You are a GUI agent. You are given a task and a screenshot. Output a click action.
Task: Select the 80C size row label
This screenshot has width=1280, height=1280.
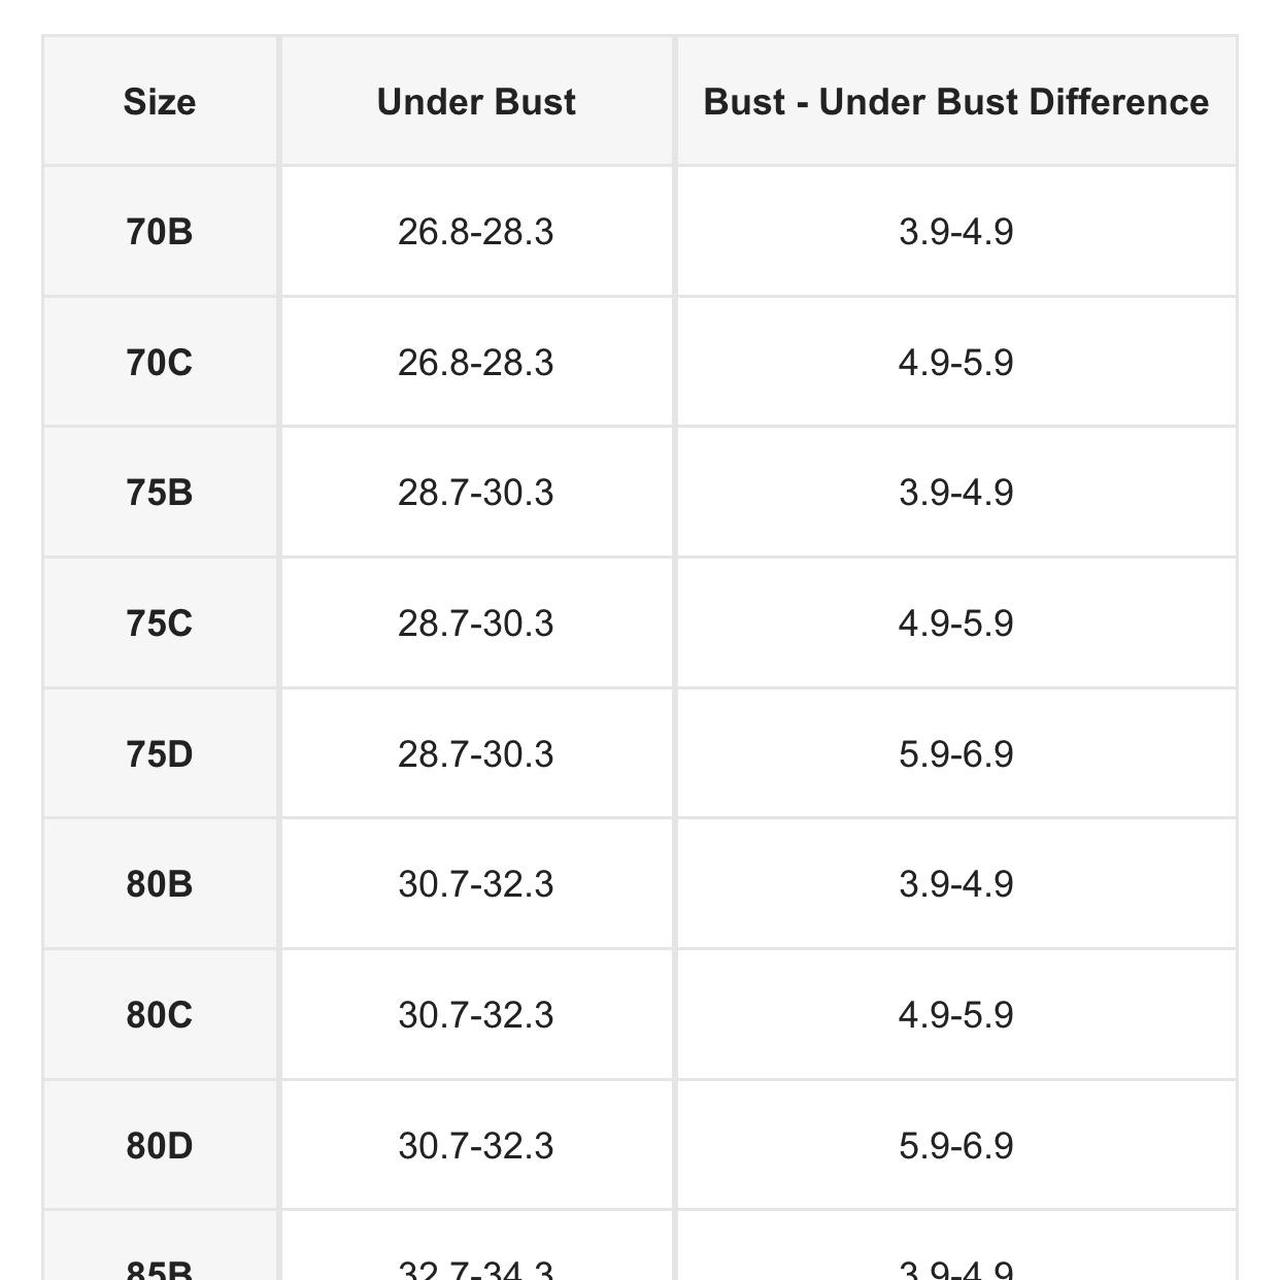click(159, 1015)
